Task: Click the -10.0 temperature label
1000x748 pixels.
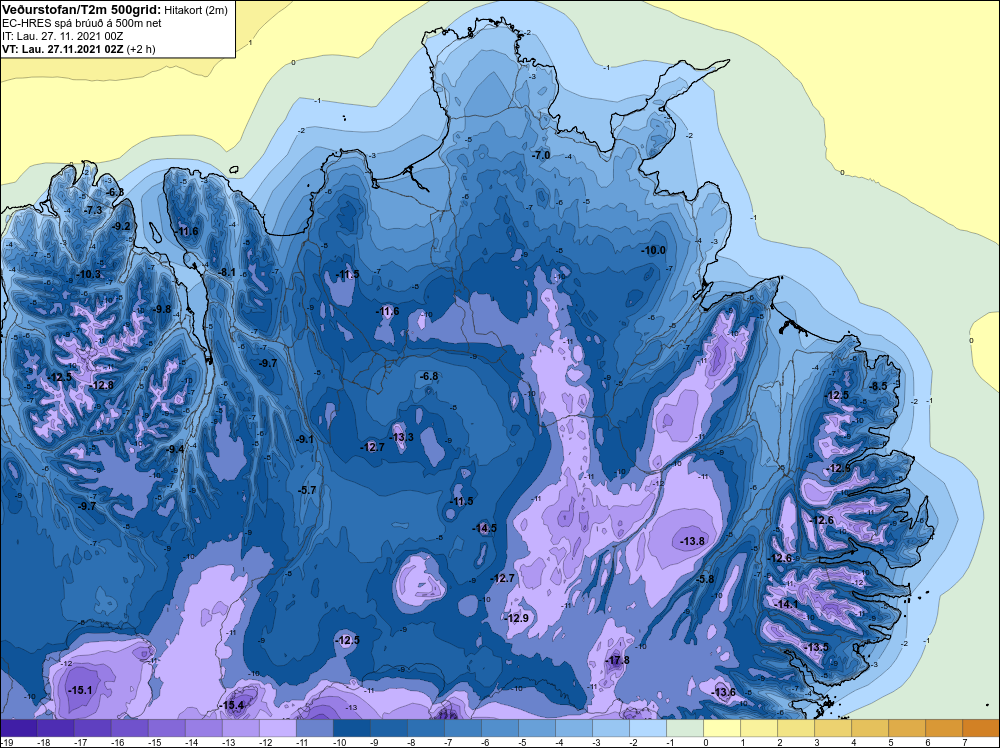Action: [654, 251]
